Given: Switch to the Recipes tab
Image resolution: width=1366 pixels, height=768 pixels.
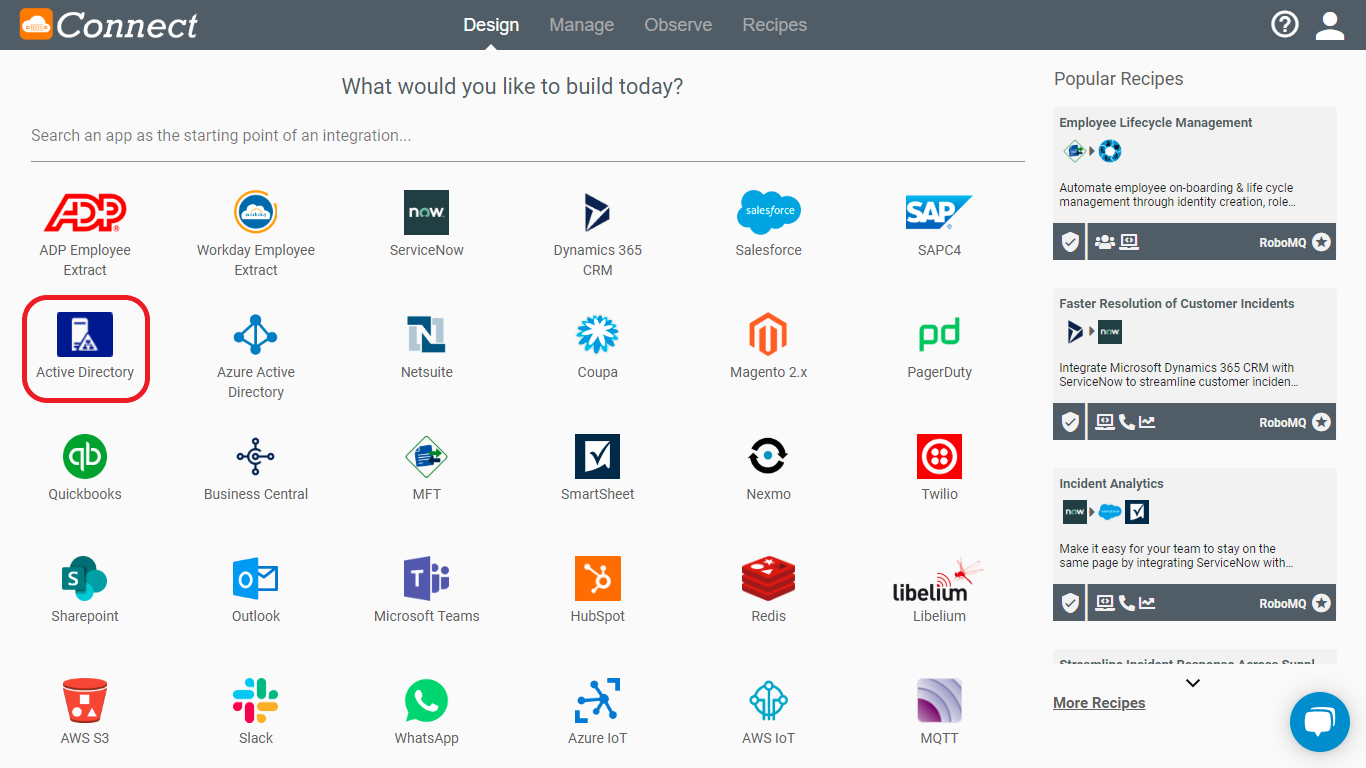Looking at the screenshot, I should 775,25.
